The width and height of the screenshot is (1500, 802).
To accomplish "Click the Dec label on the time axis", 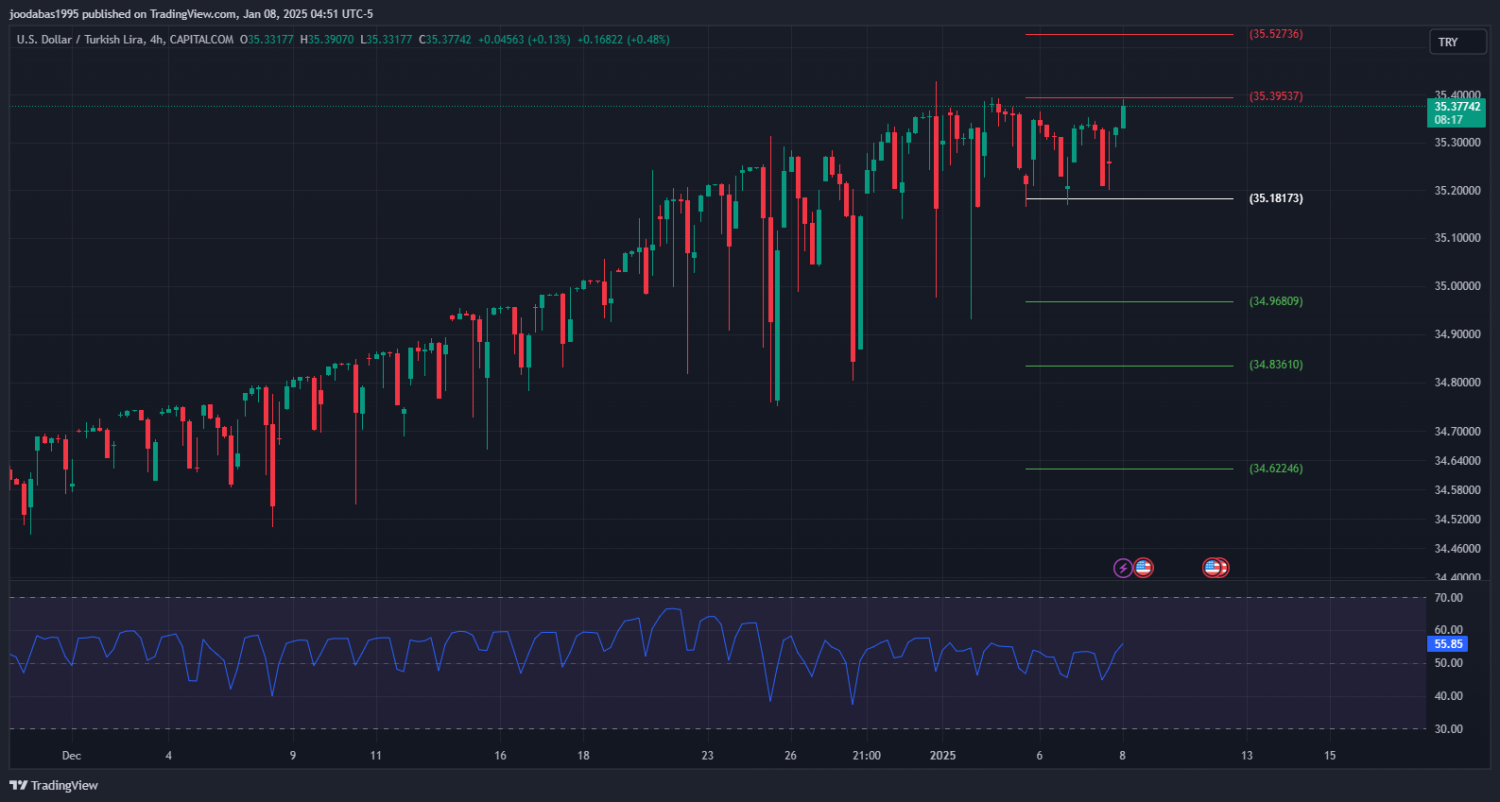I will (70, 755).
